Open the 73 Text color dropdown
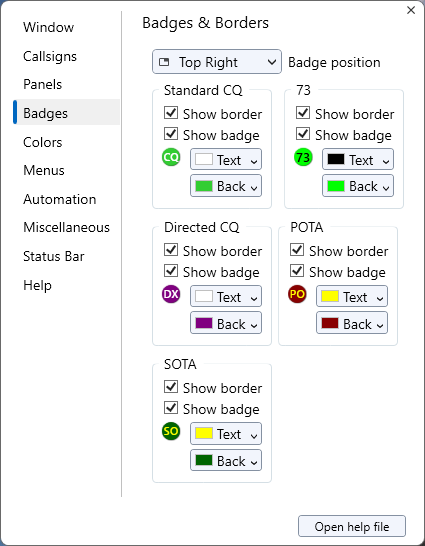Image resolution: width=425 pixels, height=546 pixels. click(x=358, y=159)
